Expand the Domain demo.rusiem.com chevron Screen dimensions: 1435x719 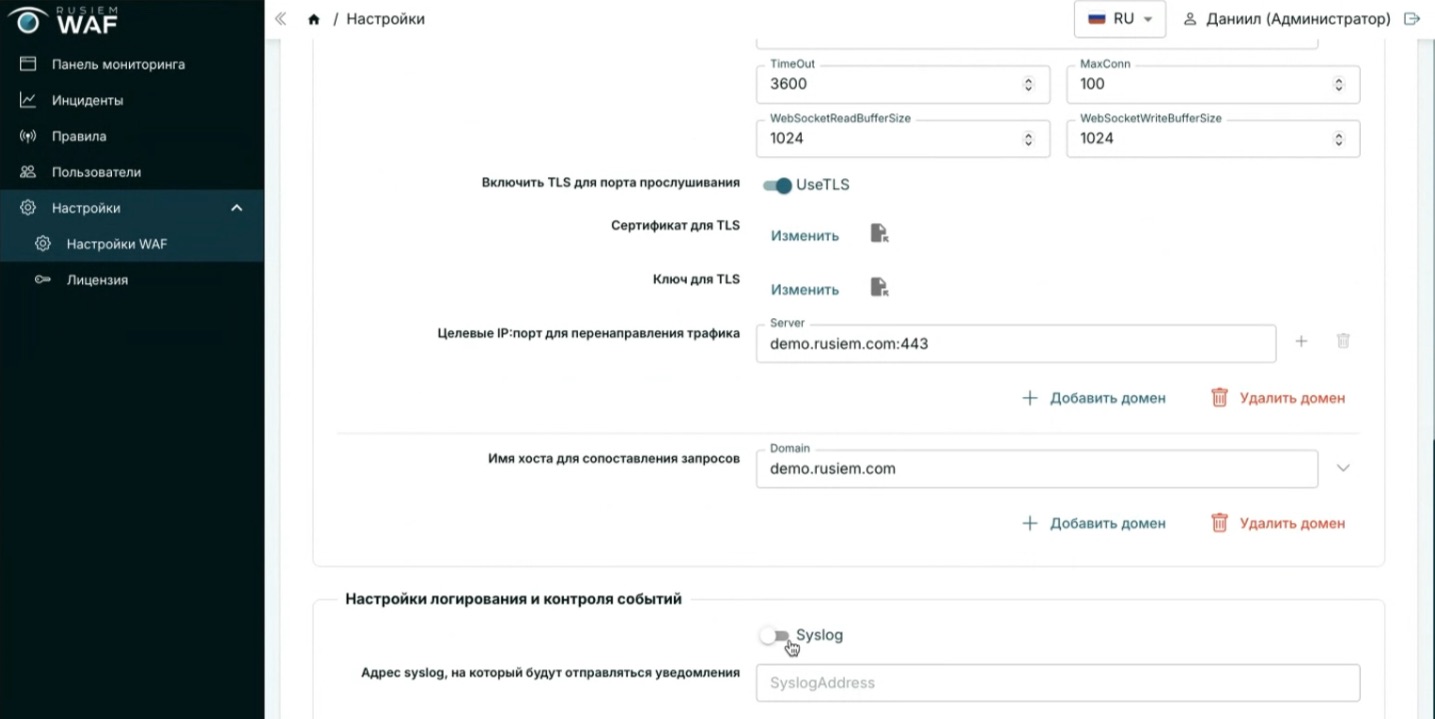(1343, 468)
